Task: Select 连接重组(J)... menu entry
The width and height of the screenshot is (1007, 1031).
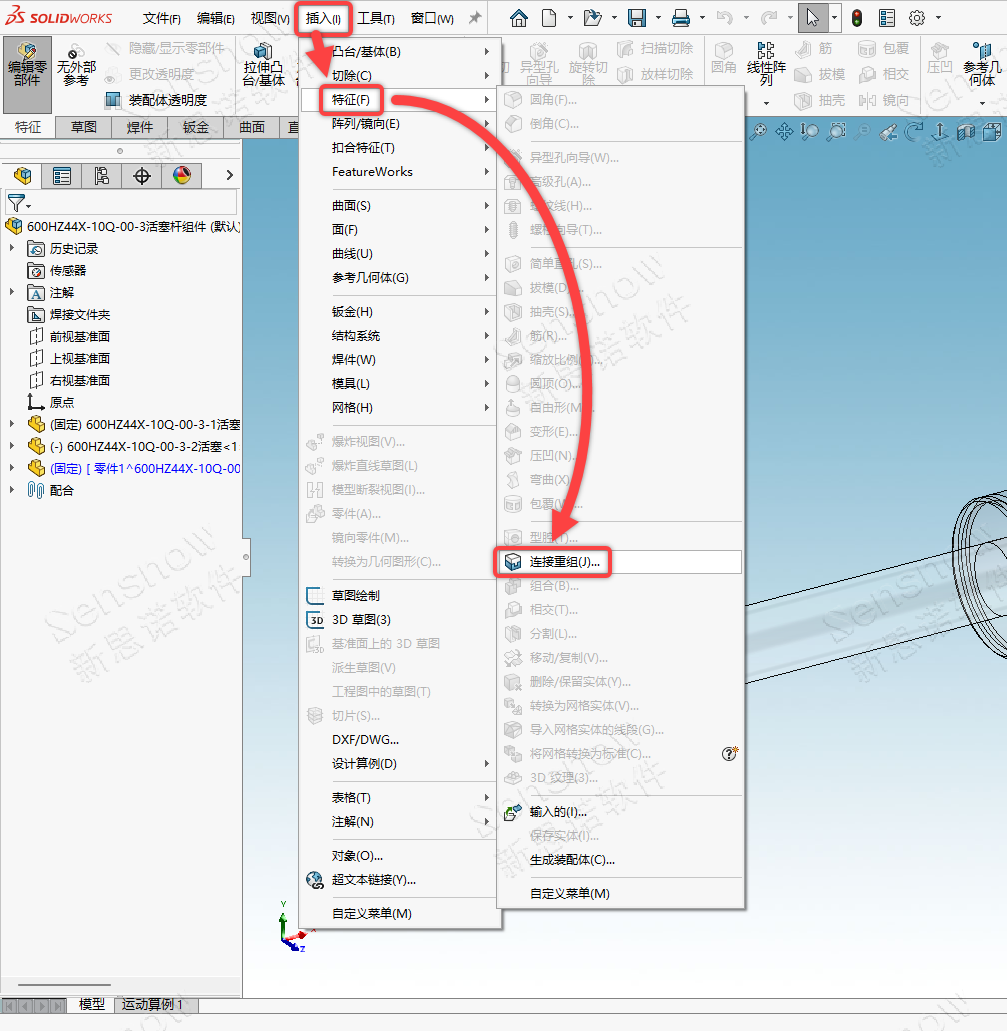Action: click(x=564, y=562)
